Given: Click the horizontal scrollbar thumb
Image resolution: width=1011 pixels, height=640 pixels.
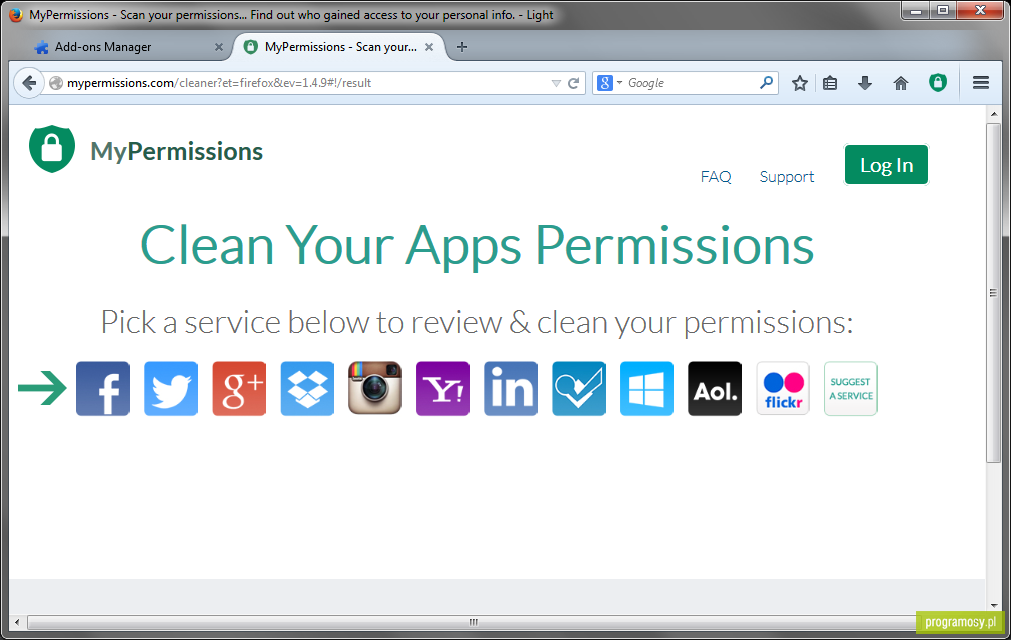Looking at the screenshot, I should tap(474, 622).
